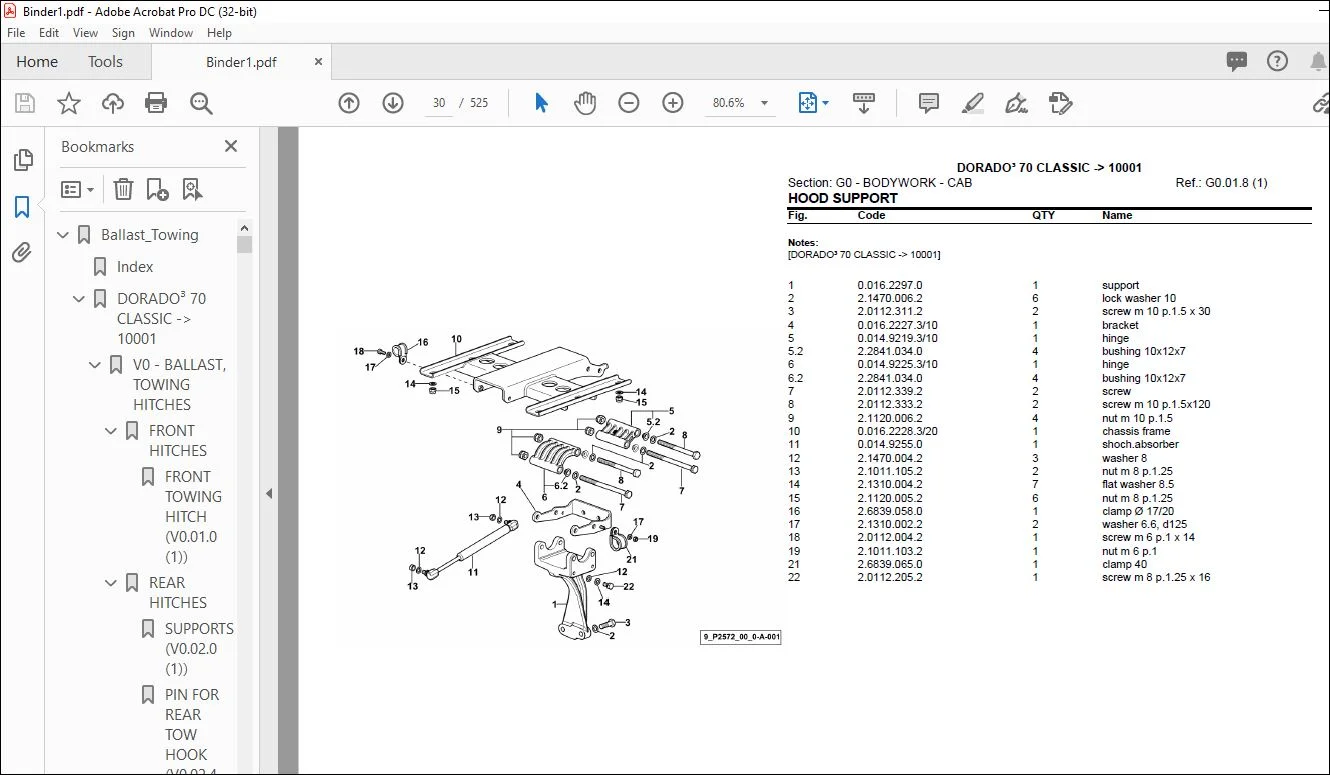Open the SUPPORTS (V0.02.0 (1)) bookmark
The image size is (1330, 775).
199,649
